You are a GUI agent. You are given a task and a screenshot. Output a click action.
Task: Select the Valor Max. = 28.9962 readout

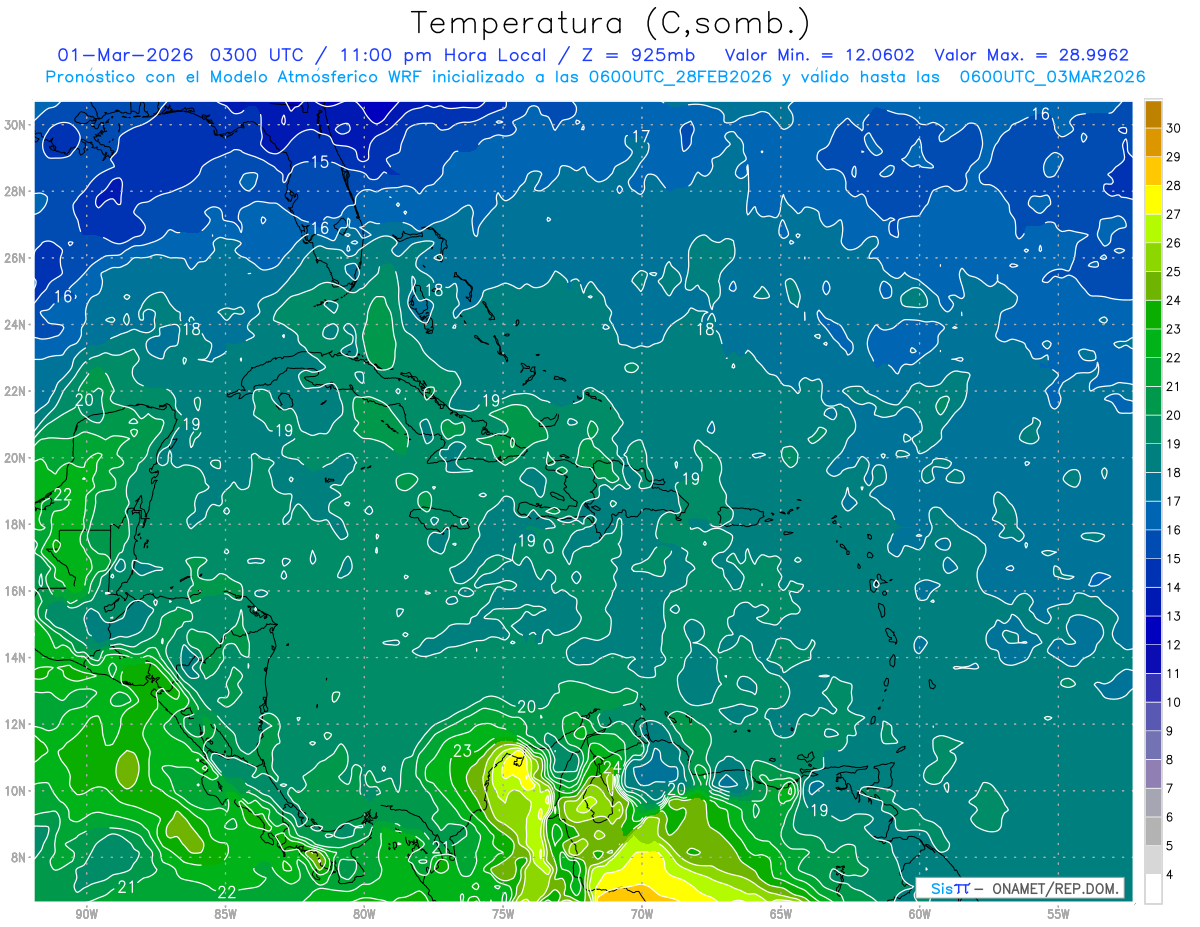1032,55
